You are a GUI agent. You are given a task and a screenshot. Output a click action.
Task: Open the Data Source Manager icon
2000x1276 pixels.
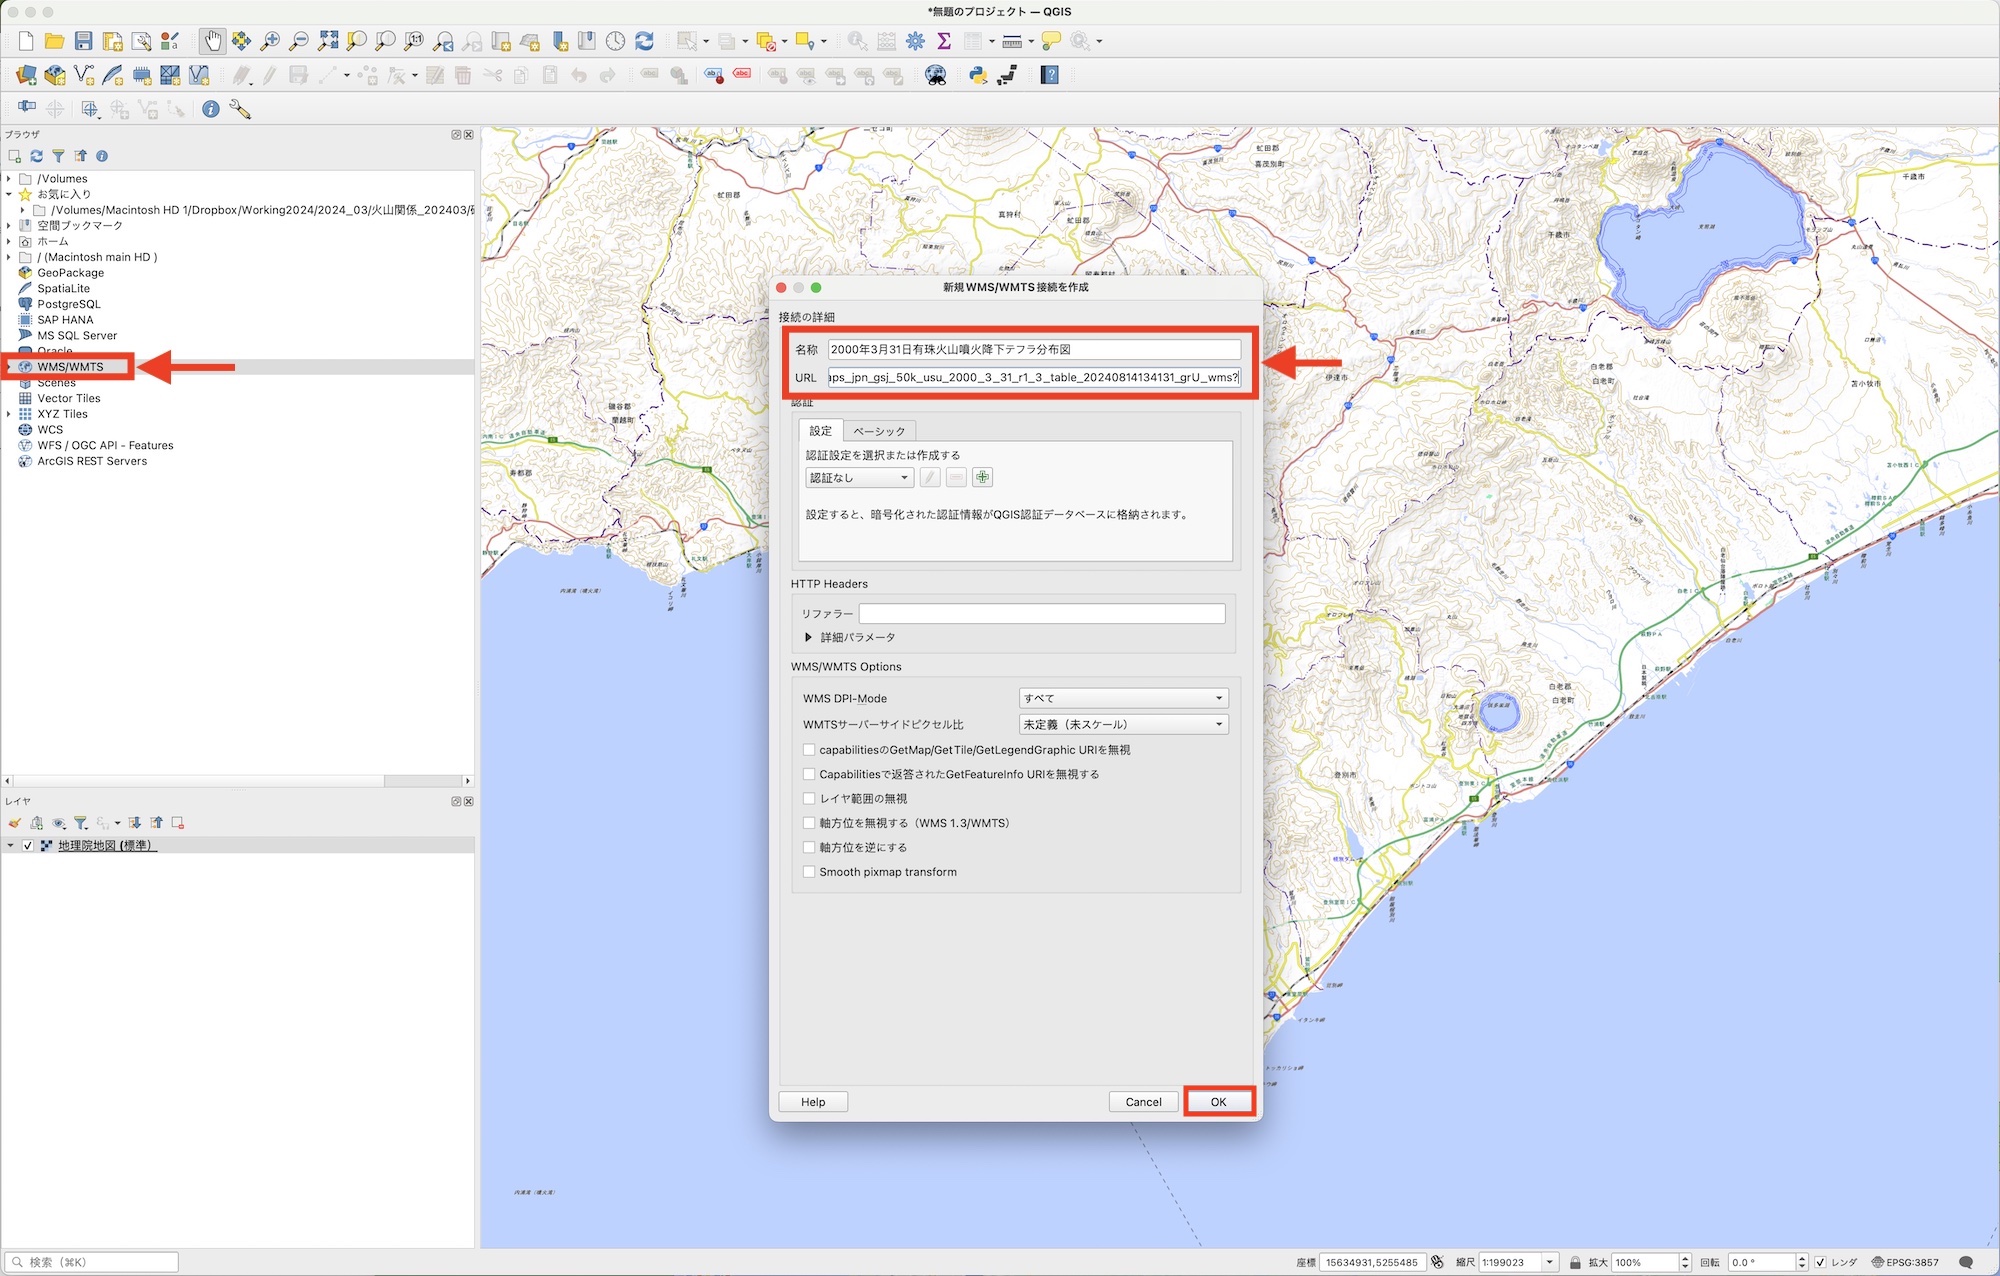[x=26, y=75]
